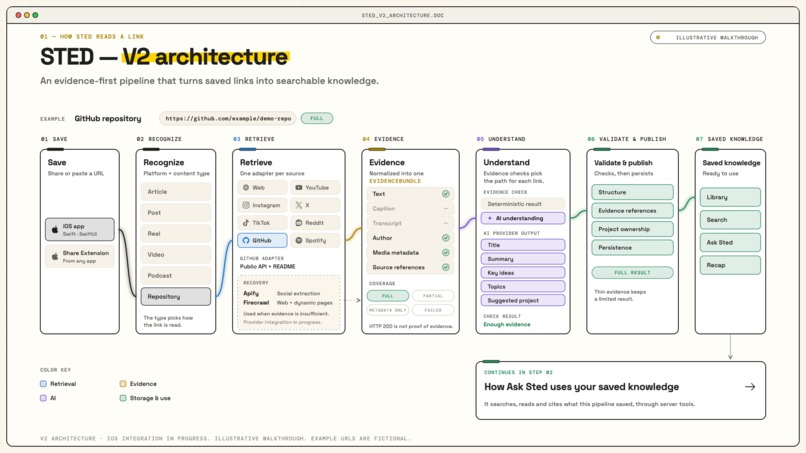Select the Post content type

point(176,212)
